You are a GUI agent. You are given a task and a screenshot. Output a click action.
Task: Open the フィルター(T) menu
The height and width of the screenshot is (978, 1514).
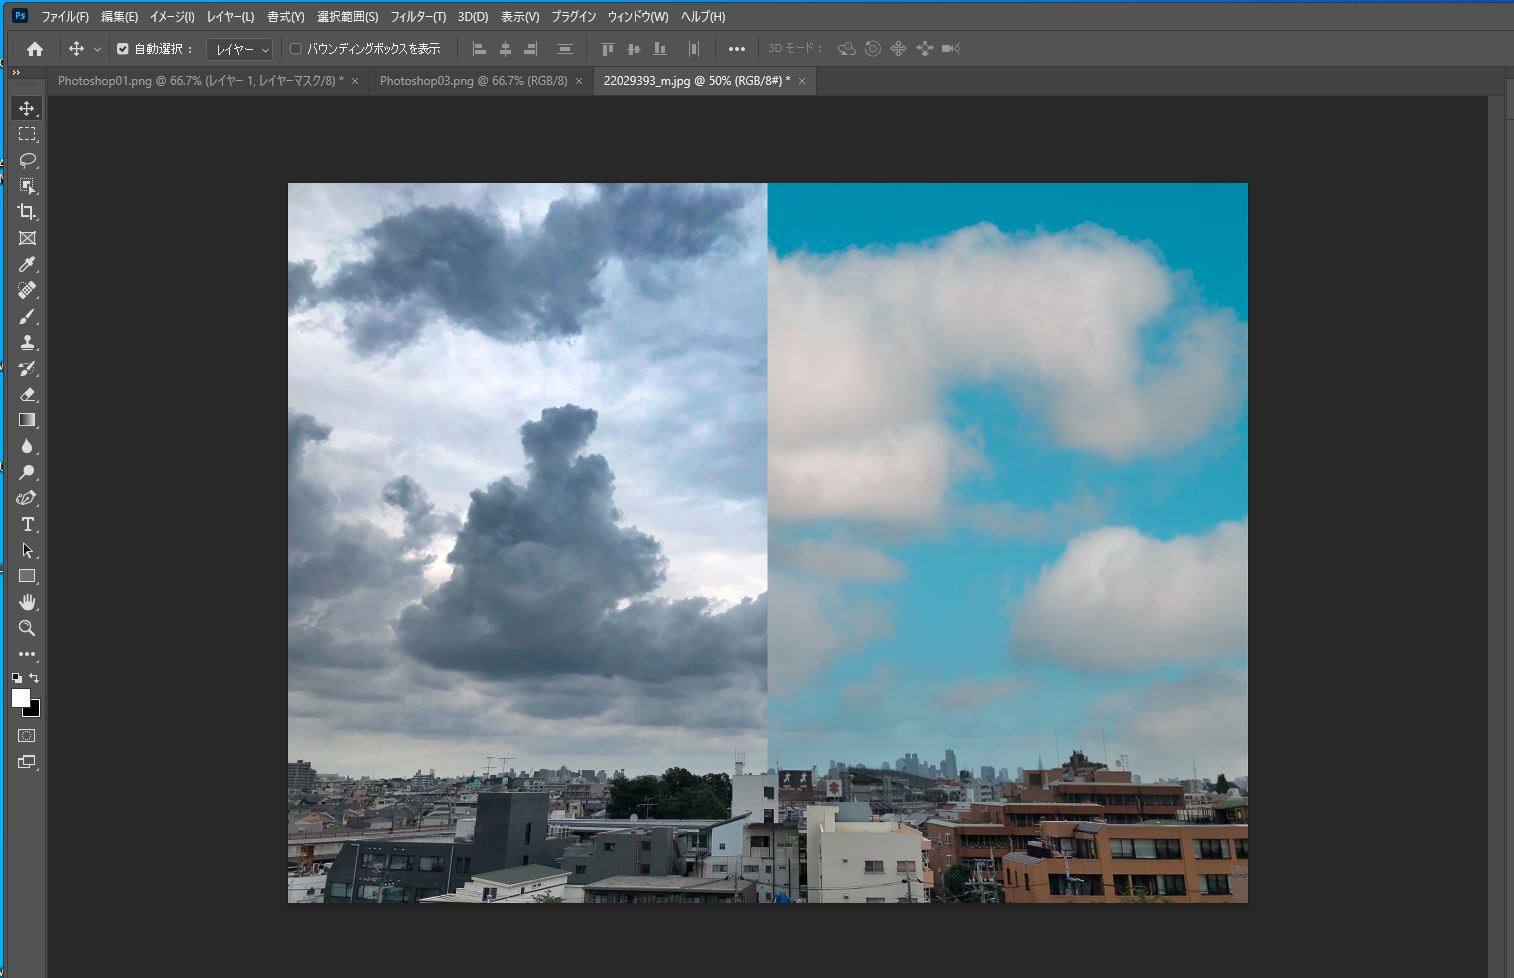click(x=418, y=17)
